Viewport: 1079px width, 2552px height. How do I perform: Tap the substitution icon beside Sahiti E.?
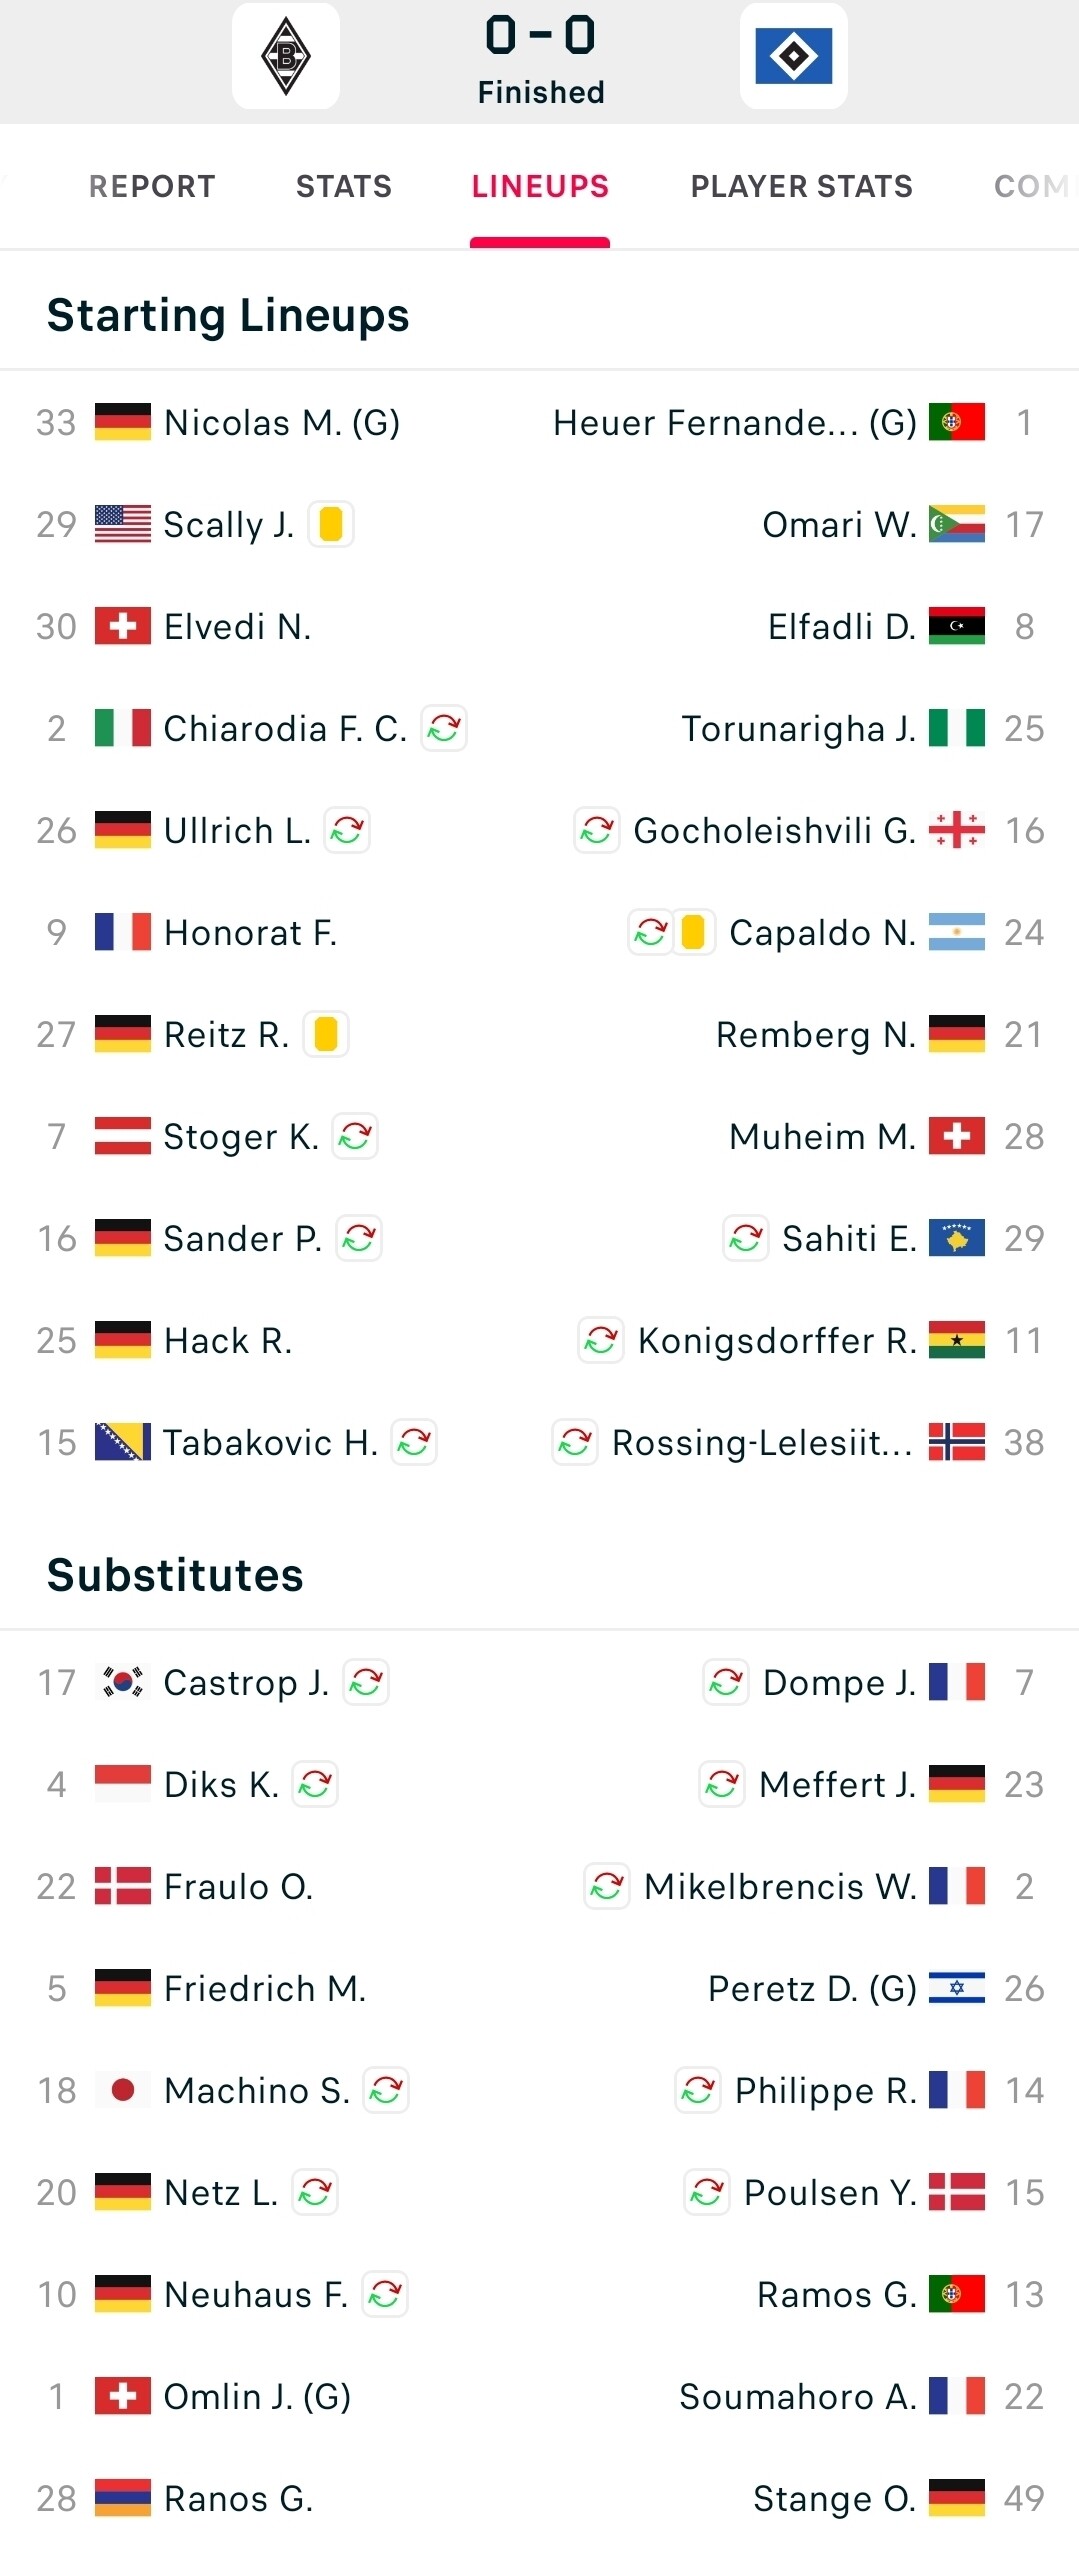(x=746, y=1238)
